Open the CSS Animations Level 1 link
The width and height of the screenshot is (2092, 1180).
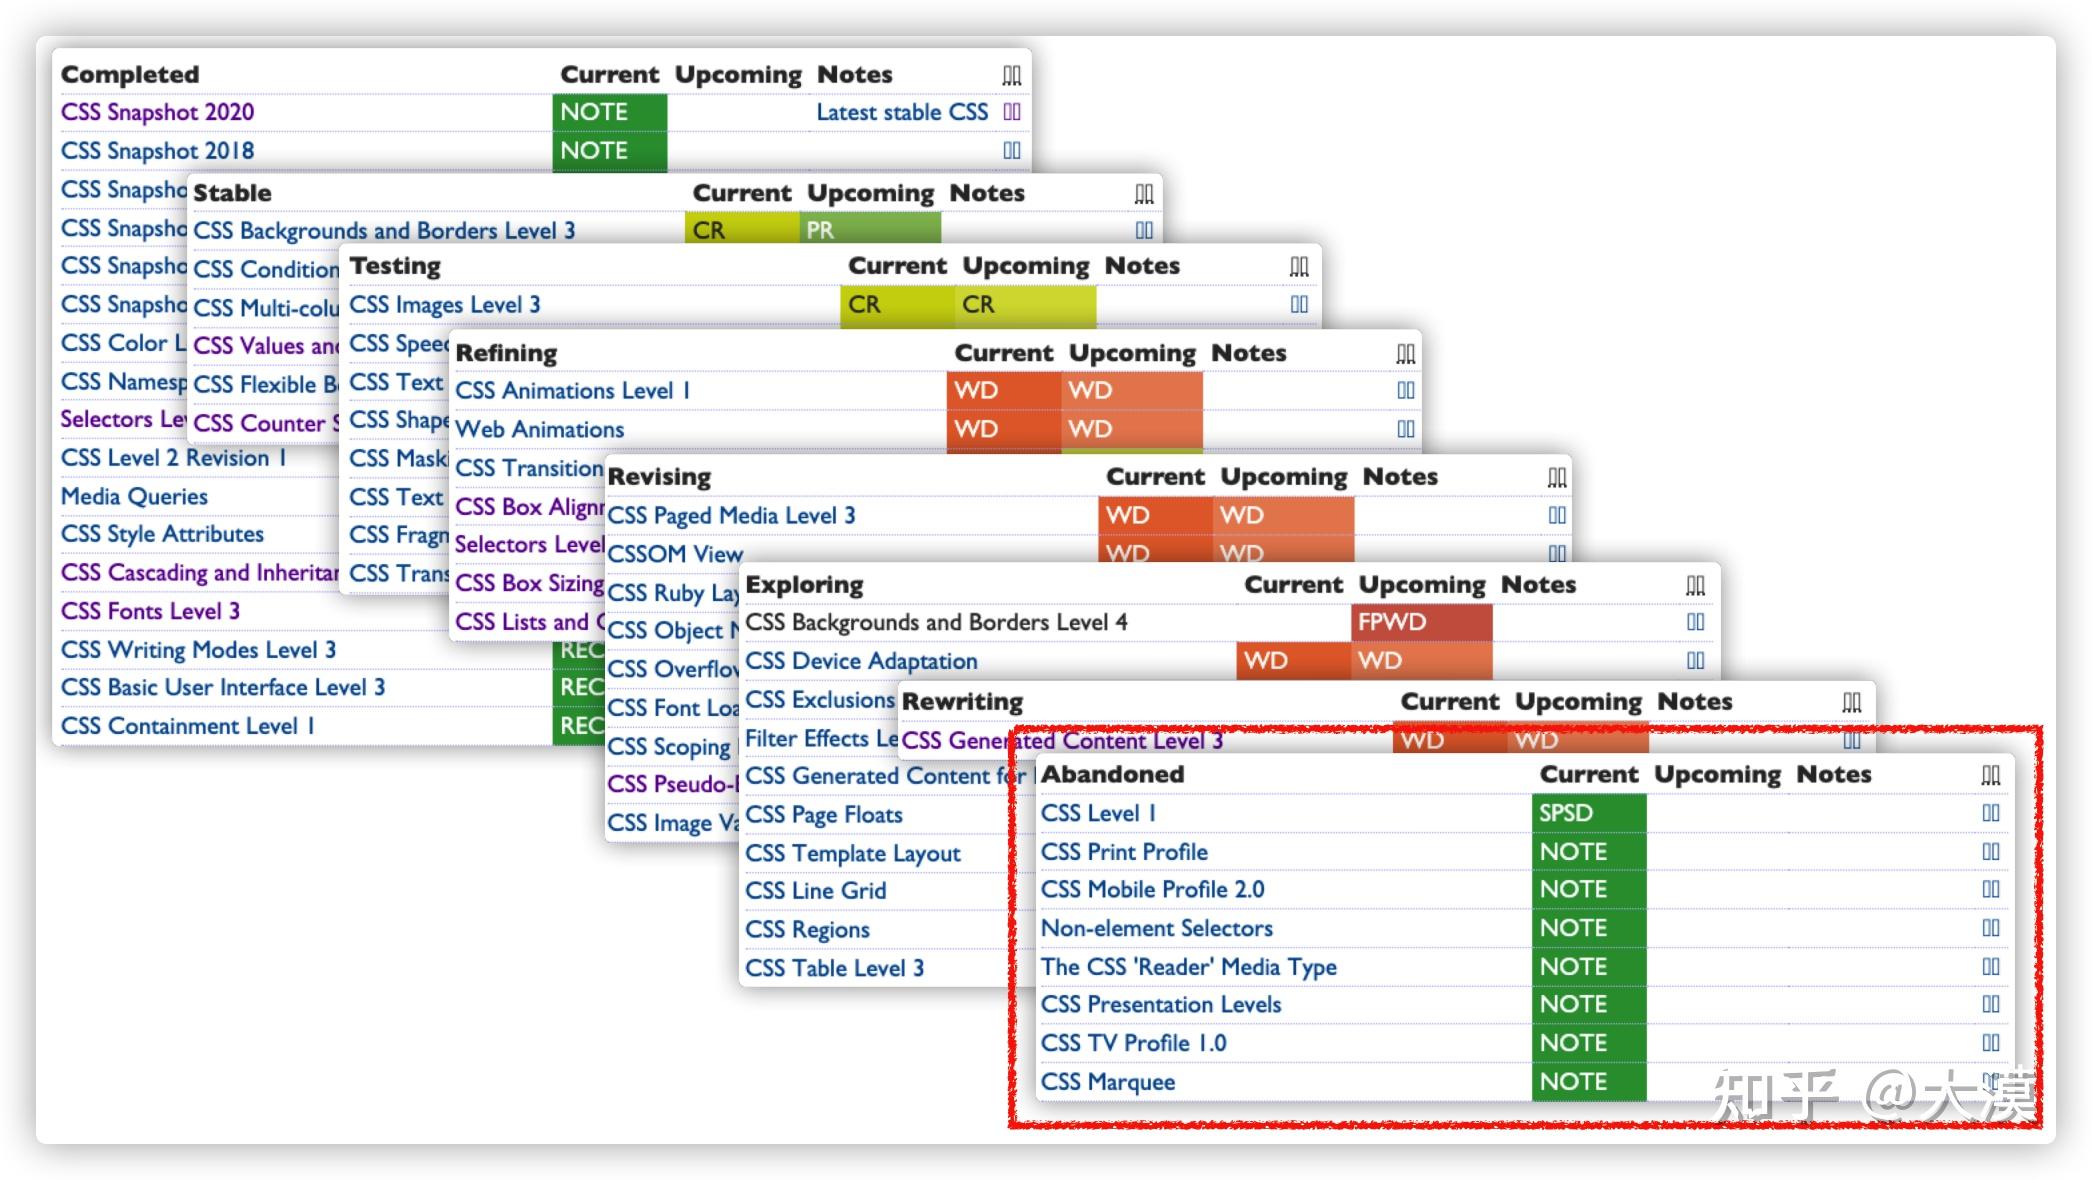[572, 391]
